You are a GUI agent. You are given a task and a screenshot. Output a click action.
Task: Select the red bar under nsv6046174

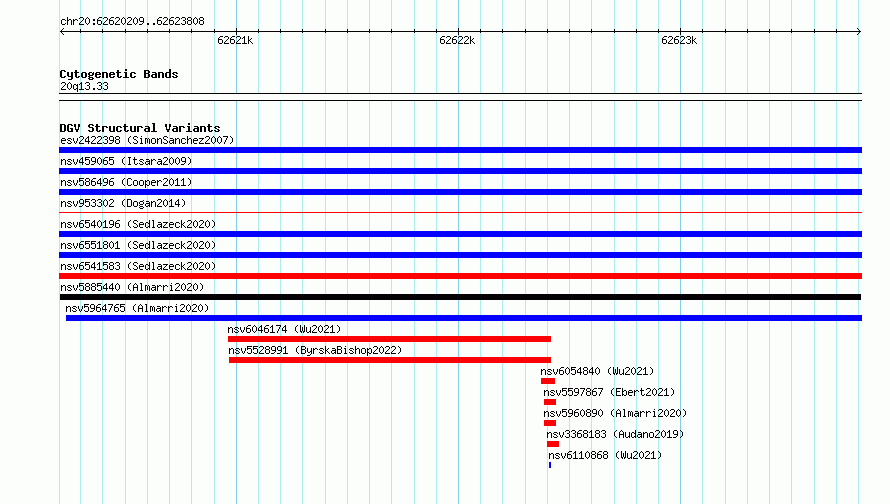389,339
